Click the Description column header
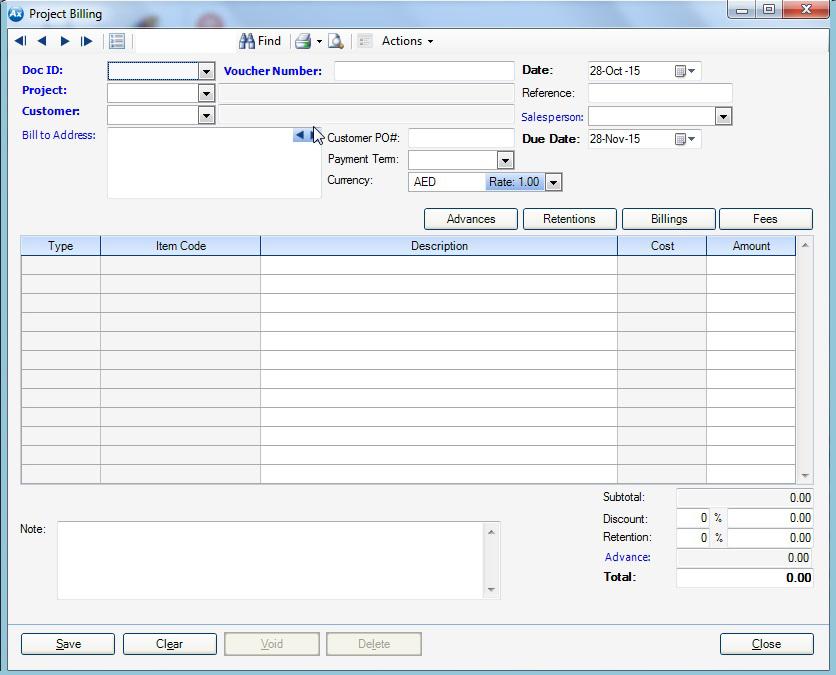This screenshot has width=836, height=675. tap(439, 246)
